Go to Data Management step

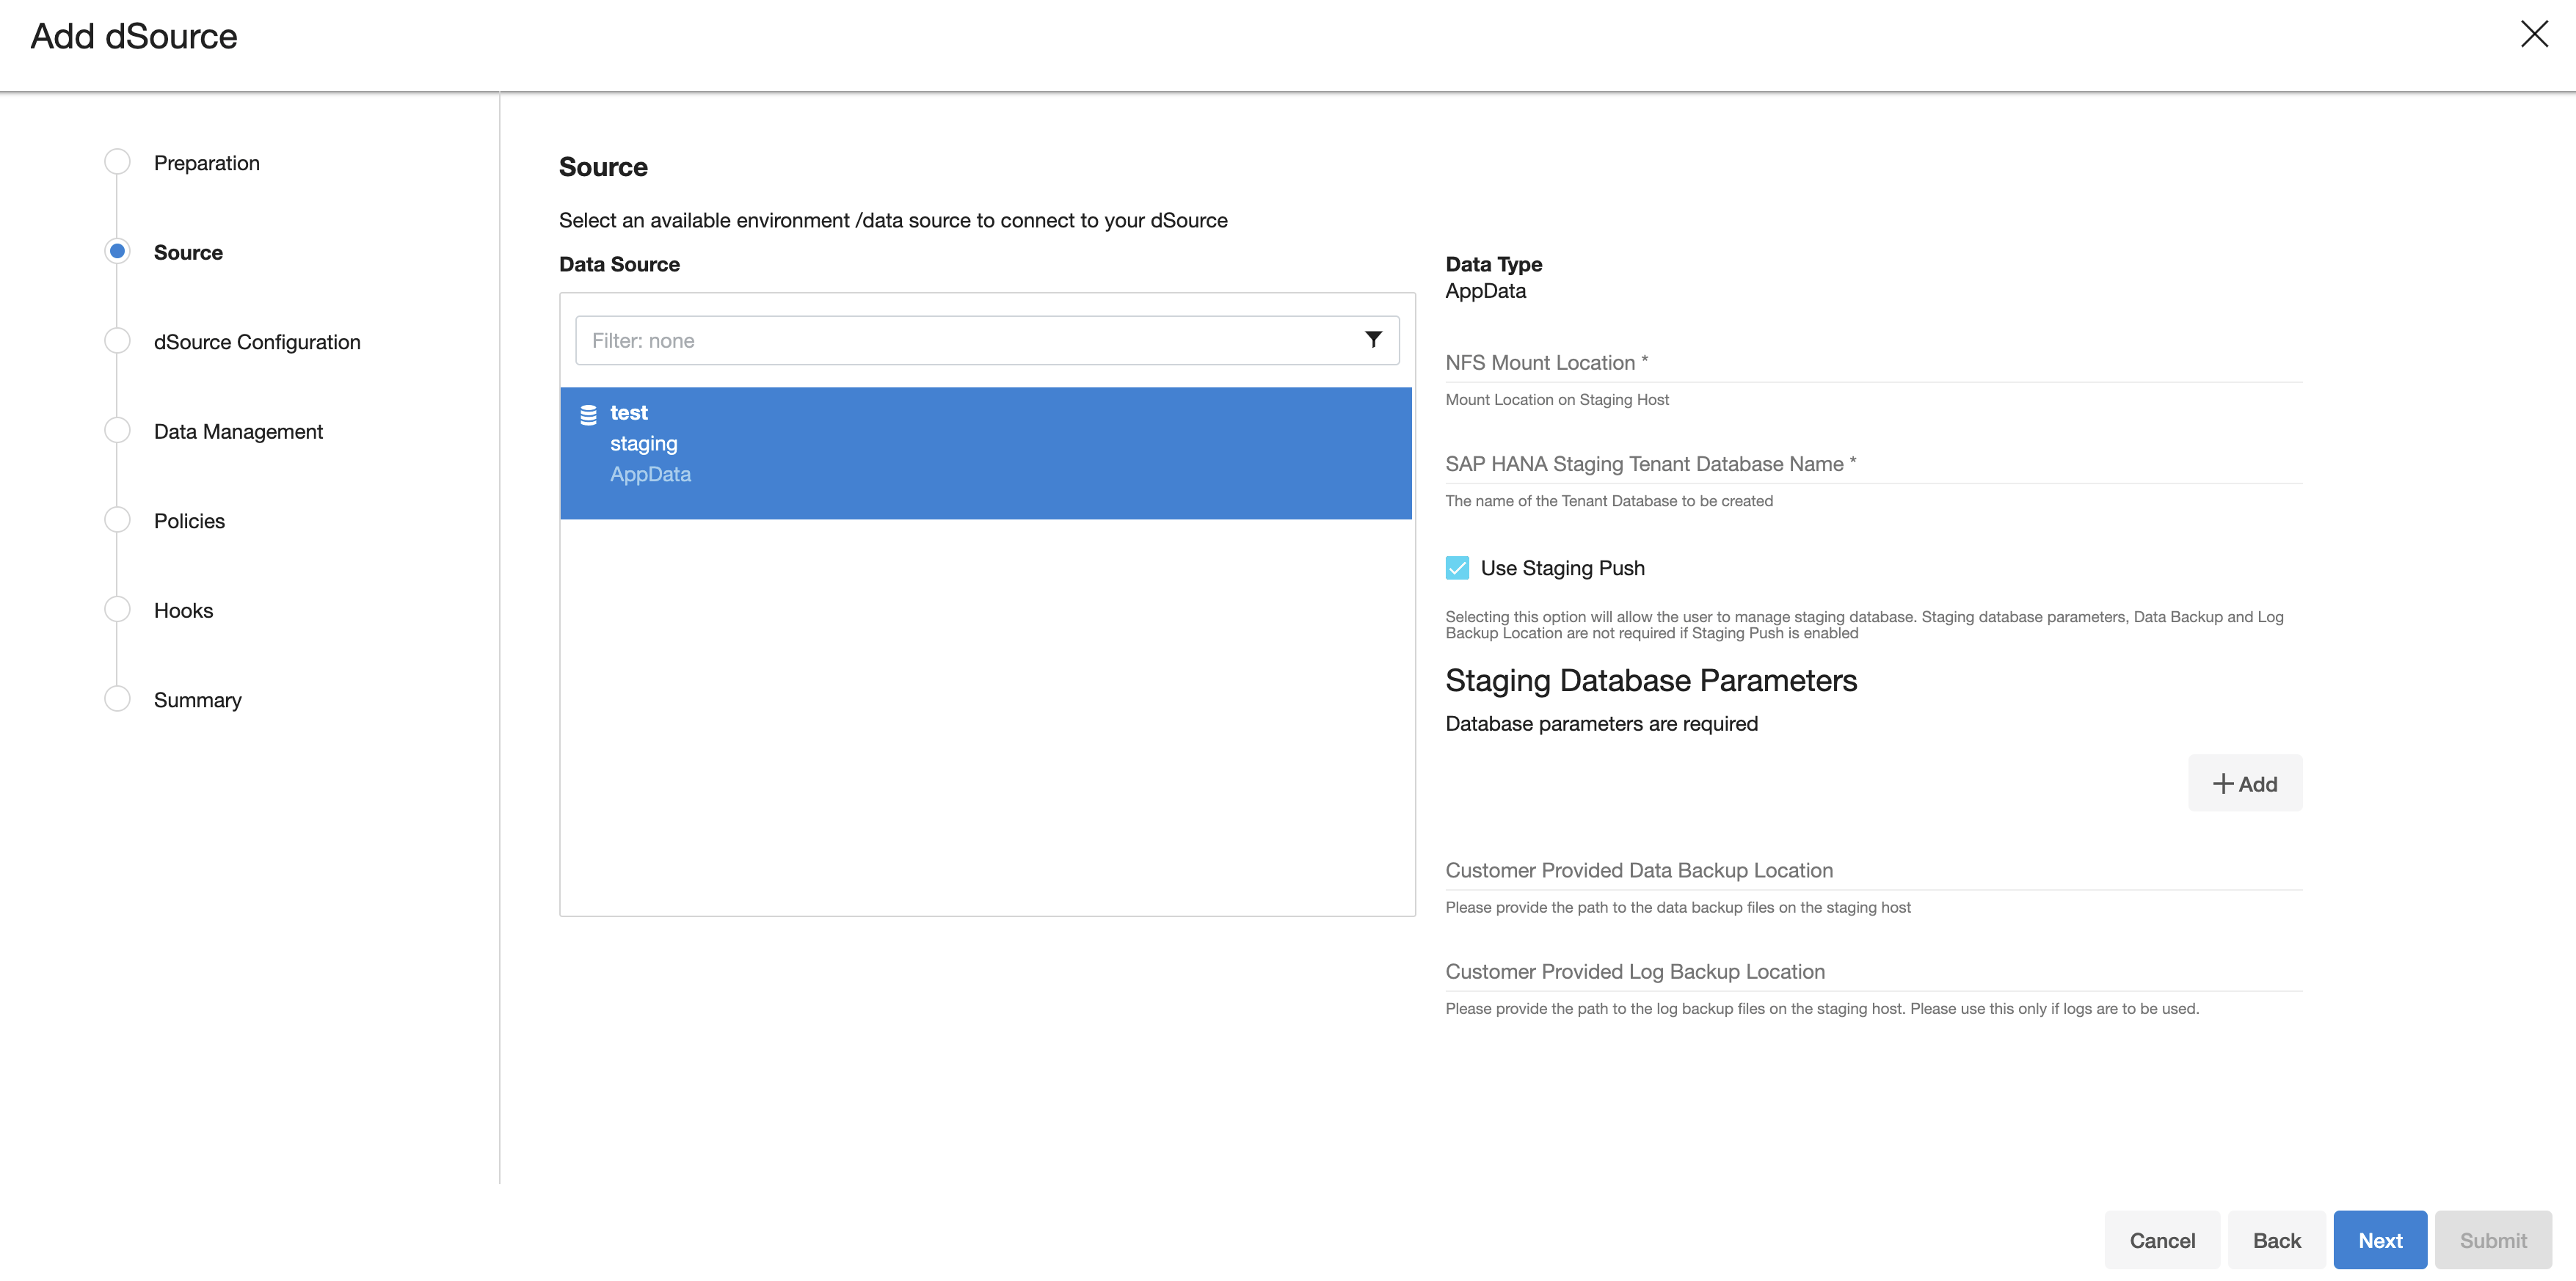[x=238, y=431]
